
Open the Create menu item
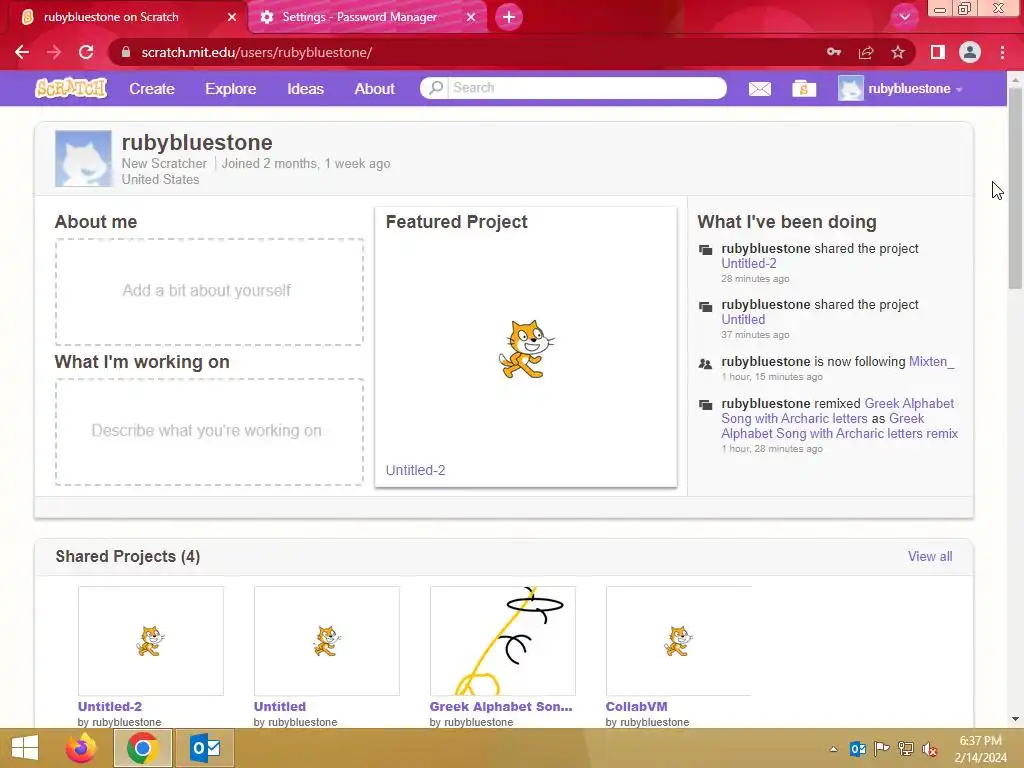pos(152,89)
